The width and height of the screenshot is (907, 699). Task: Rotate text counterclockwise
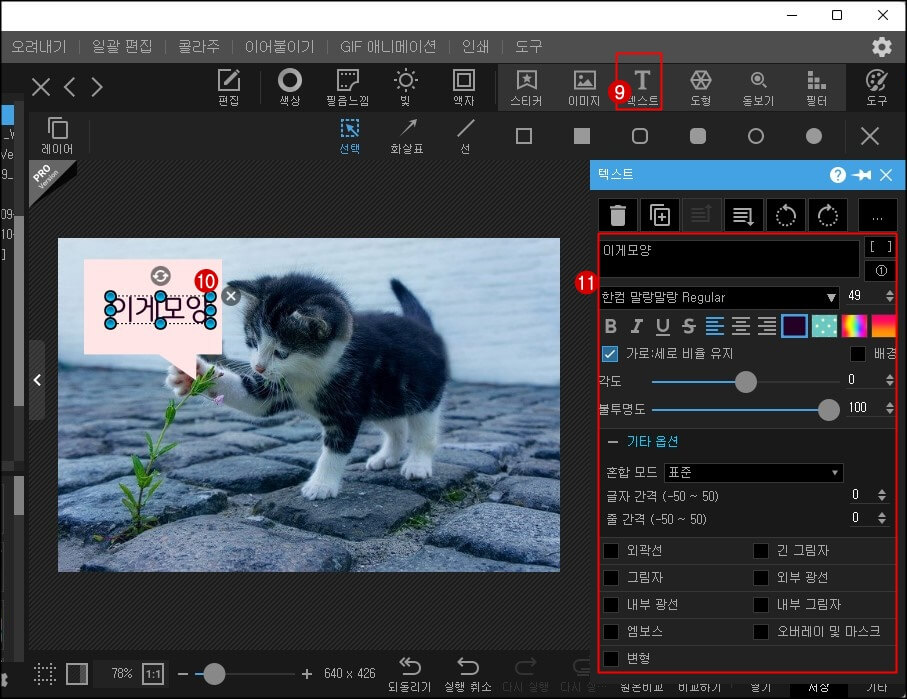786,215
